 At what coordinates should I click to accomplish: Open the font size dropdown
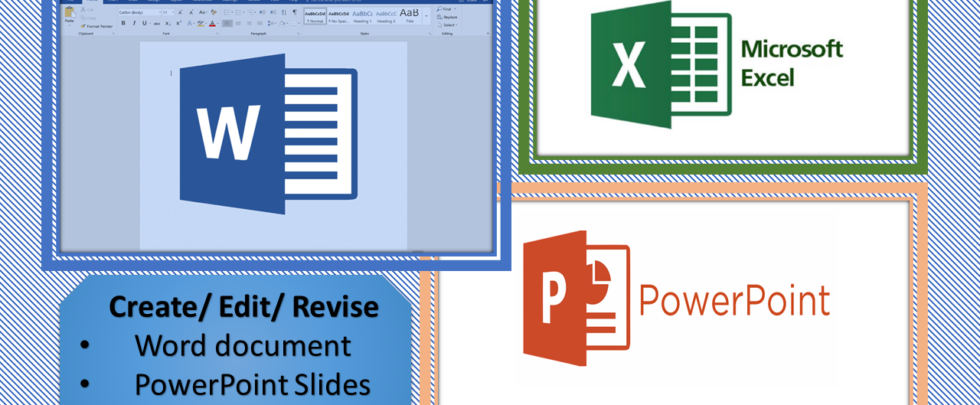(x=166, y=12)
